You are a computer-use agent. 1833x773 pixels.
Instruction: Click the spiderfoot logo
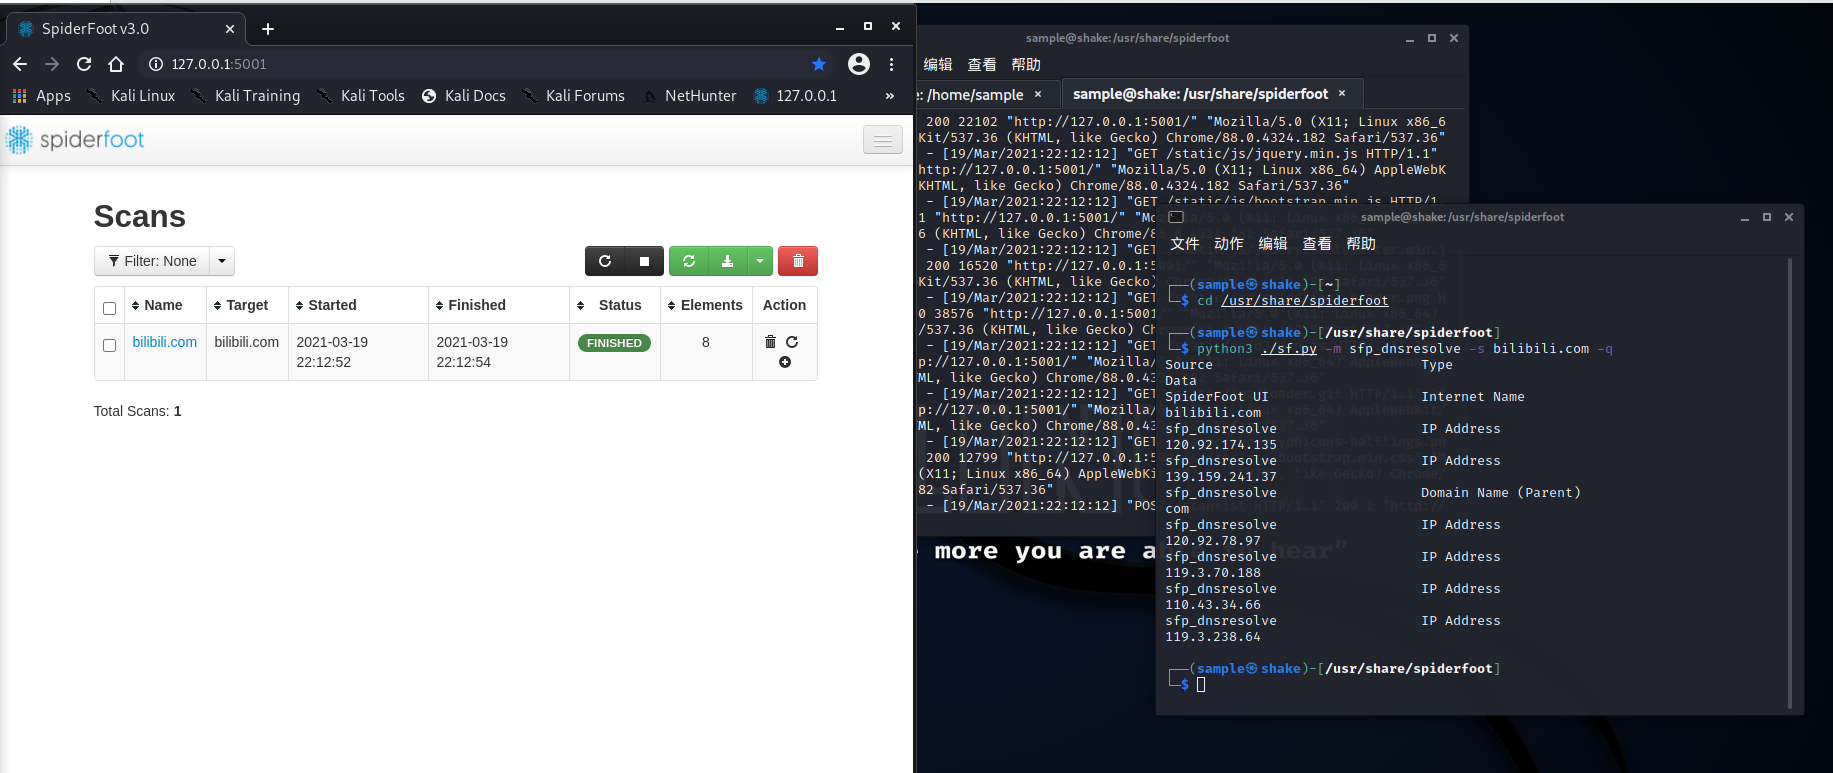point(75,140)
